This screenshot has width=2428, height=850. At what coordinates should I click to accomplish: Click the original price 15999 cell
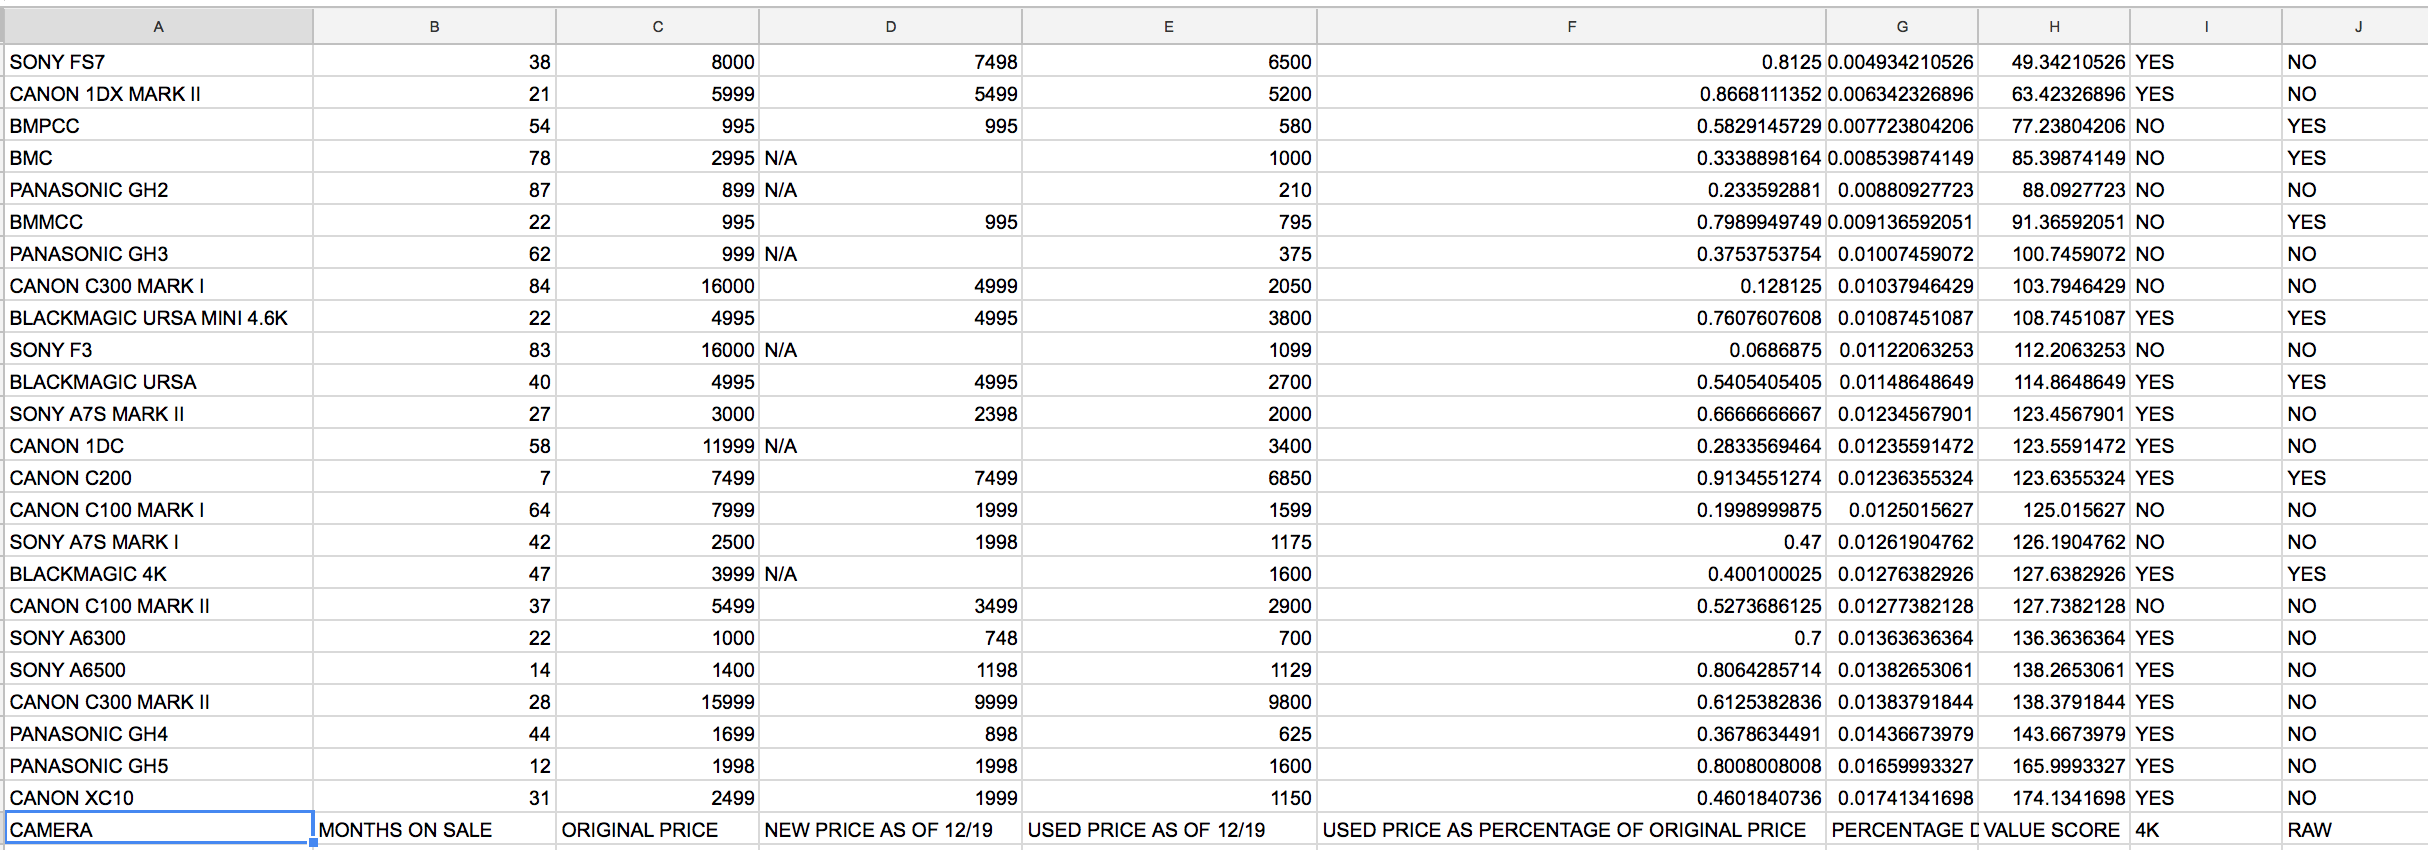point(657,702)
